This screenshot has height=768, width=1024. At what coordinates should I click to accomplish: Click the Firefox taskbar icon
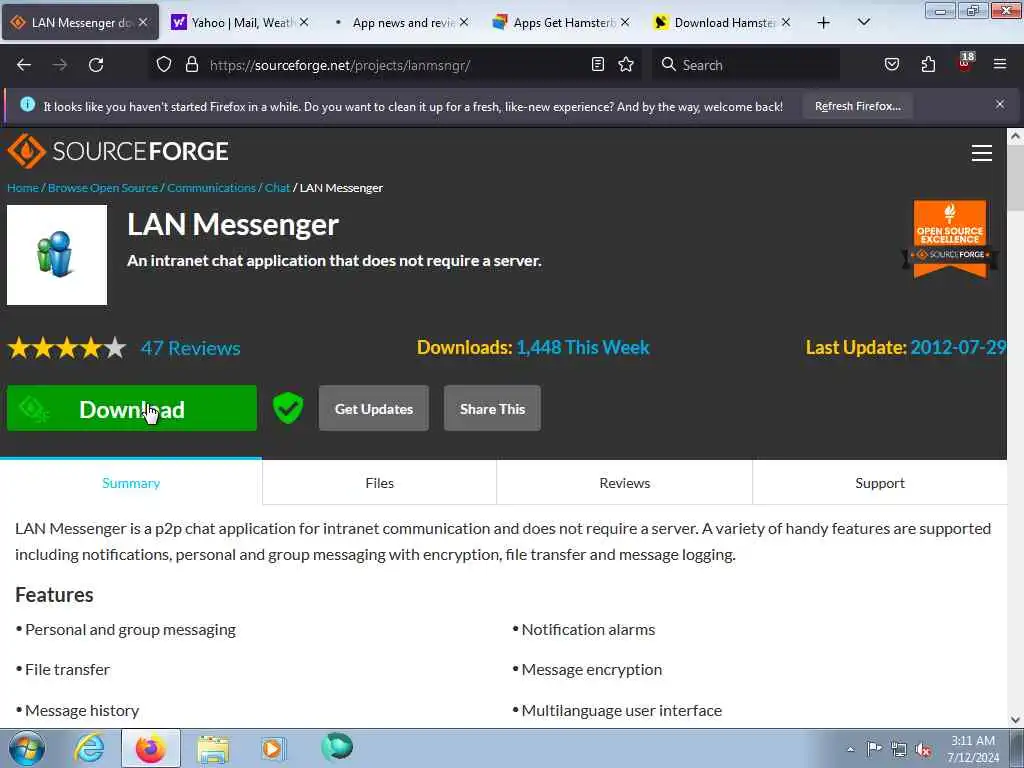pos(150,748)
